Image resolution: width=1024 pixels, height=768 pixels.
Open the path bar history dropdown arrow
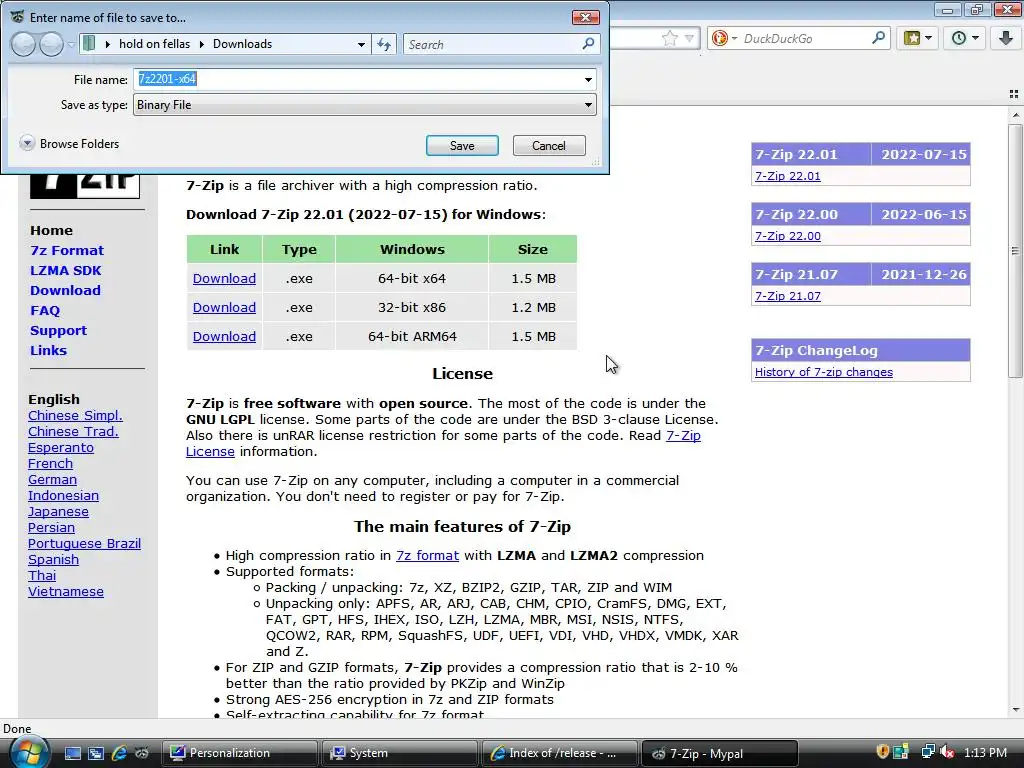pyautogui.click(x=361, y=44)
